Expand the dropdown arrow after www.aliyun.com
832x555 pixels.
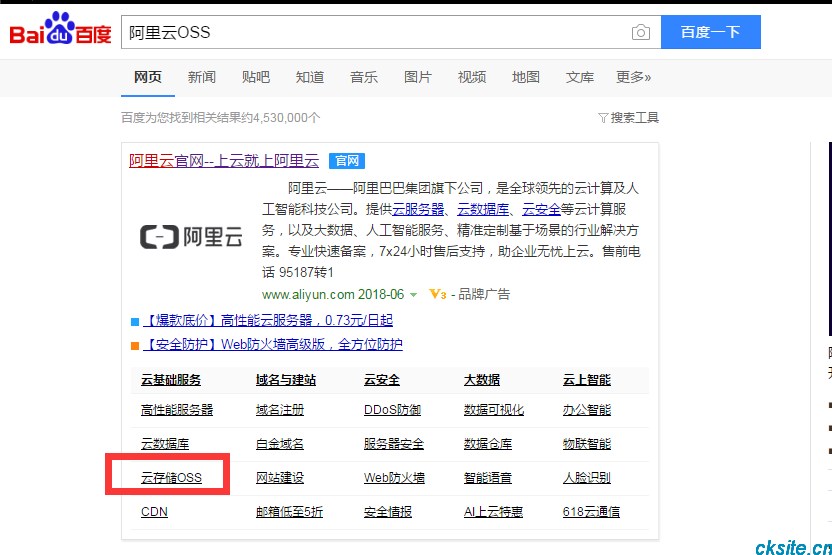(x=413, y=295)
